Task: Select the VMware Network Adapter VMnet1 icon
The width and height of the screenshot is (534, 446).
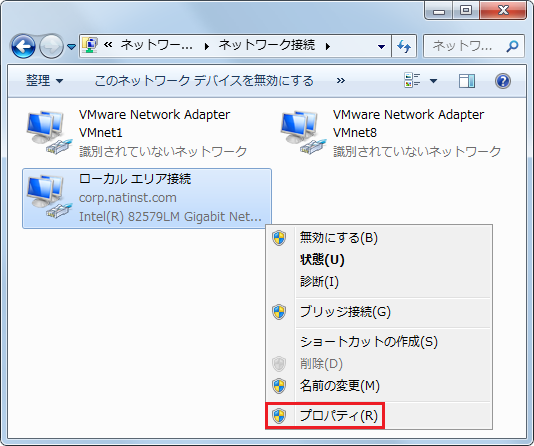Action: pyautogui.click(x=49, y=133)
